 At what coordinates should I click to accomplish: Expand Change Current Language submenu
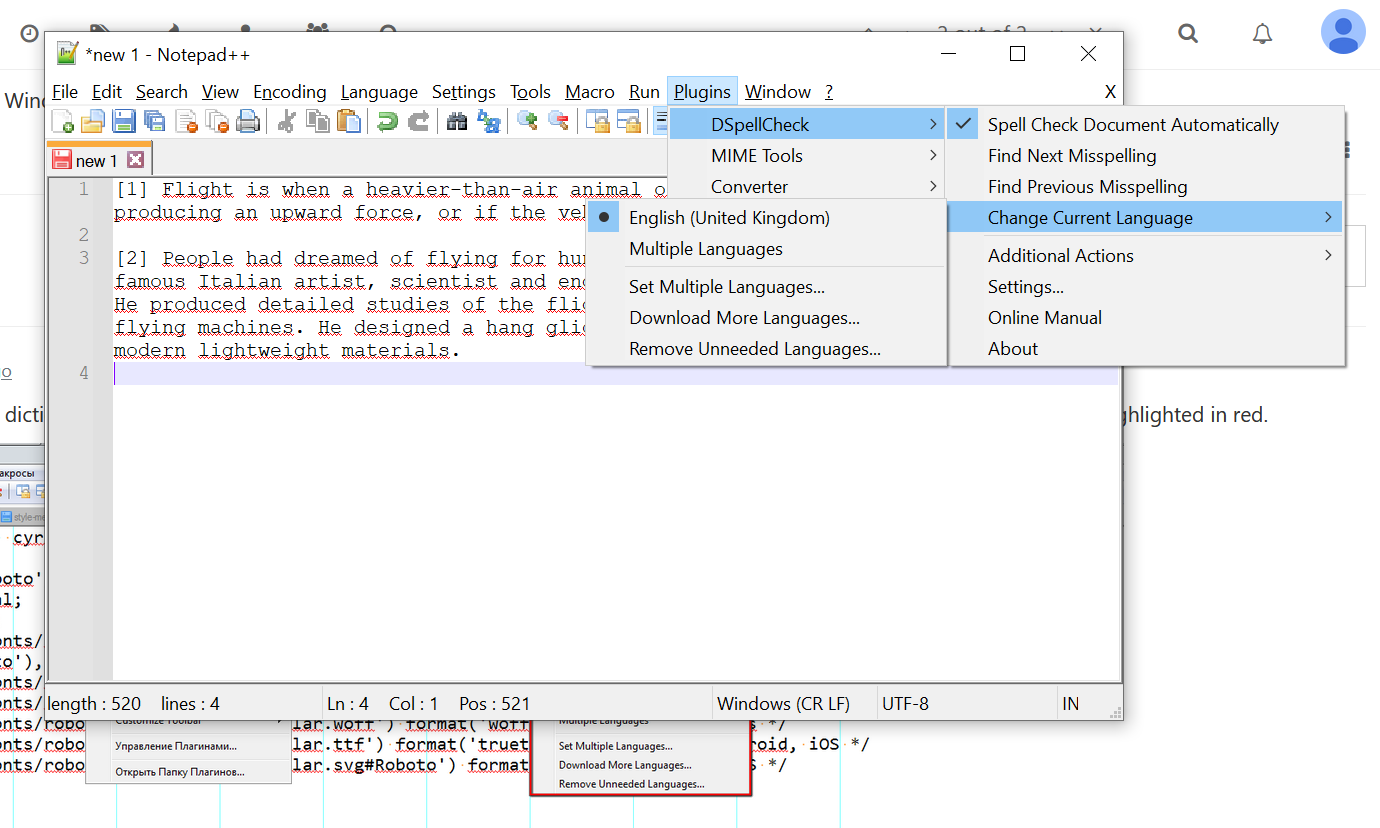(x=1145, y=218)
